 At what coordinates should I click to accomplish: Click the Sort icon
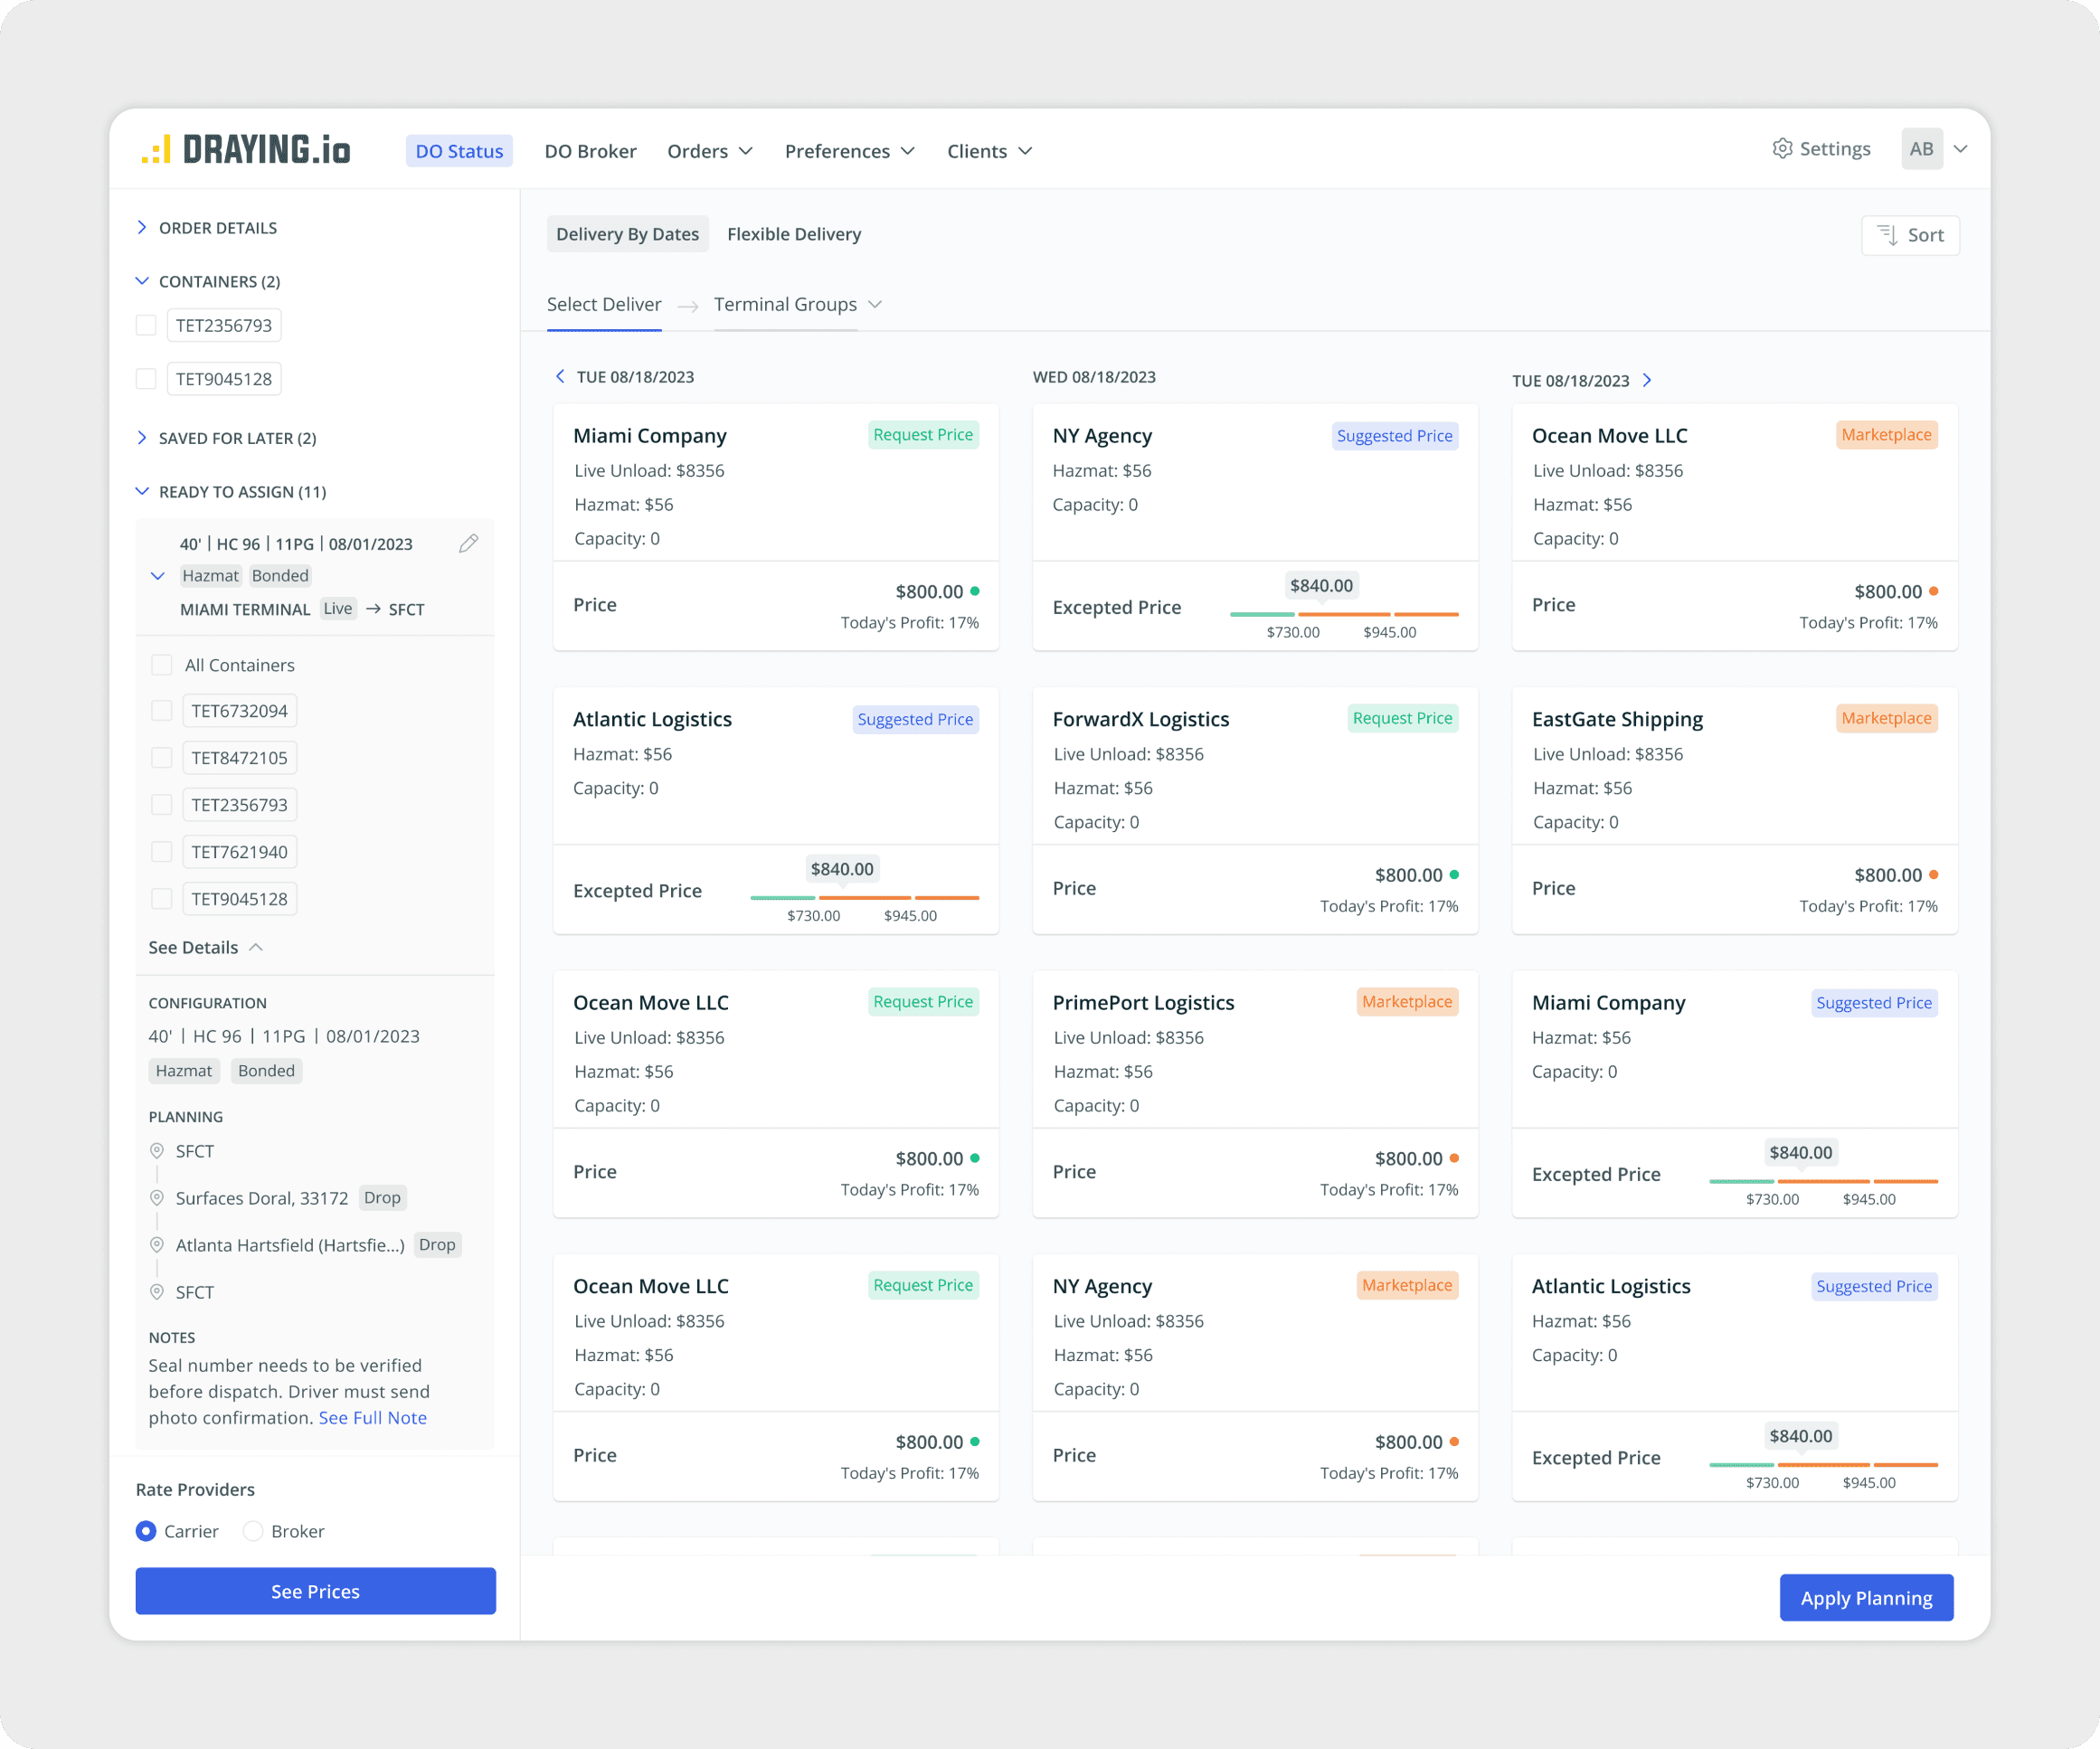click(1888, 235)
